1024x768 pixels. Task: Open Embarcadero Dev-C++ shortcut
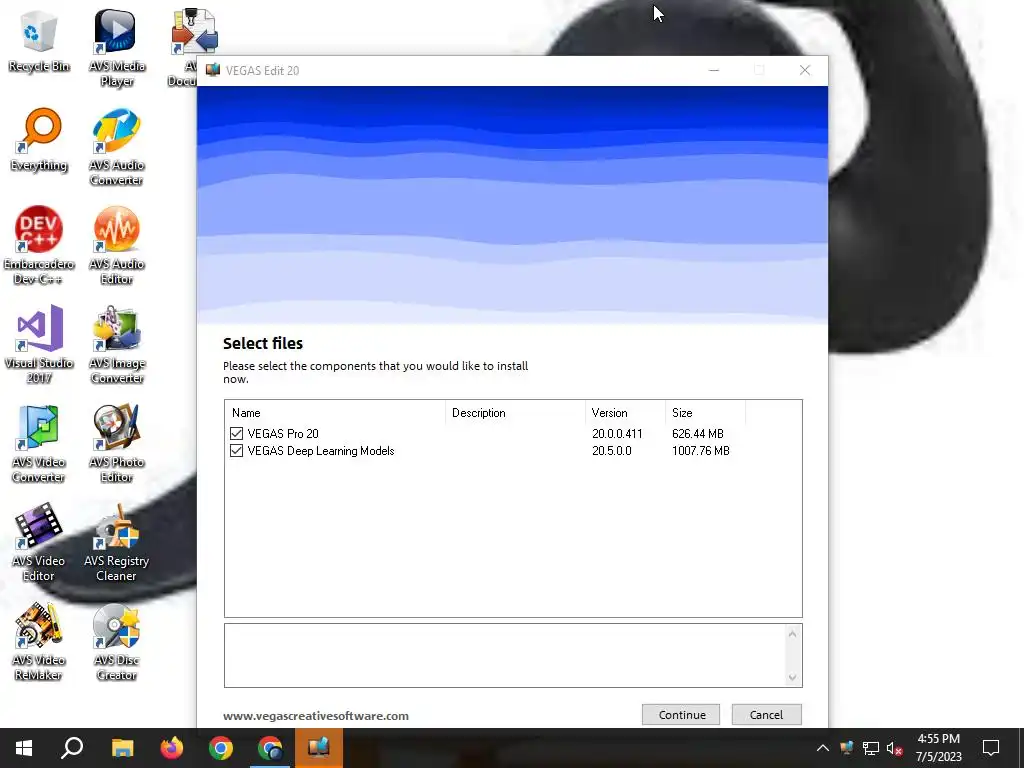pyautogui.click(x=39, y=246)
